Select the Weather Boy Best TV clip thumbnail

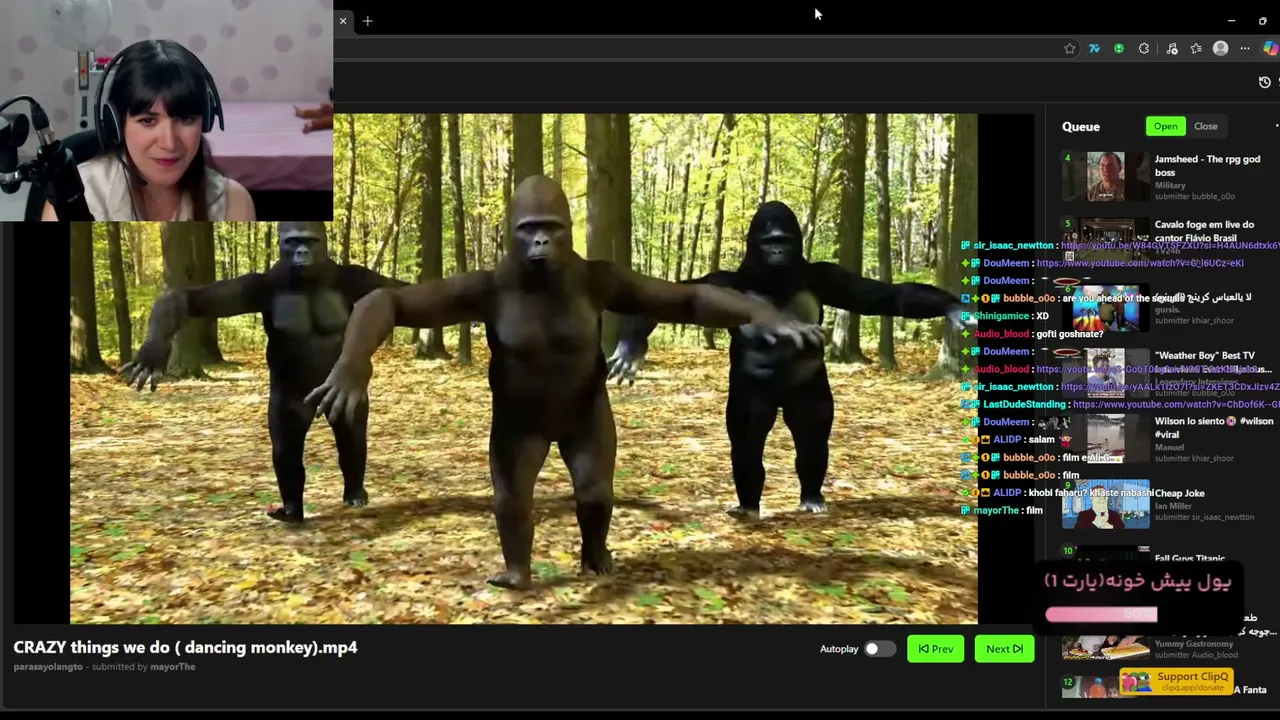1105,372
